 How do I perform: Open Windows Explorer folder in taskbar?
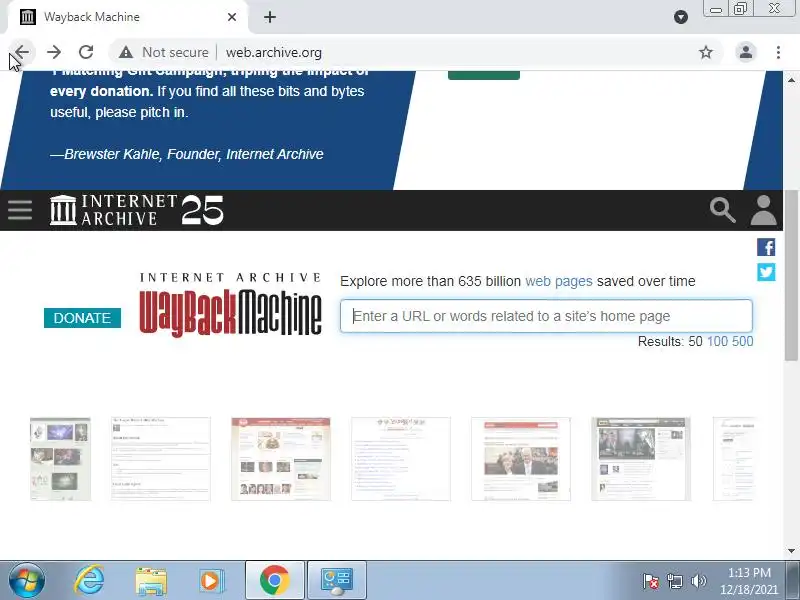point(151,581)
